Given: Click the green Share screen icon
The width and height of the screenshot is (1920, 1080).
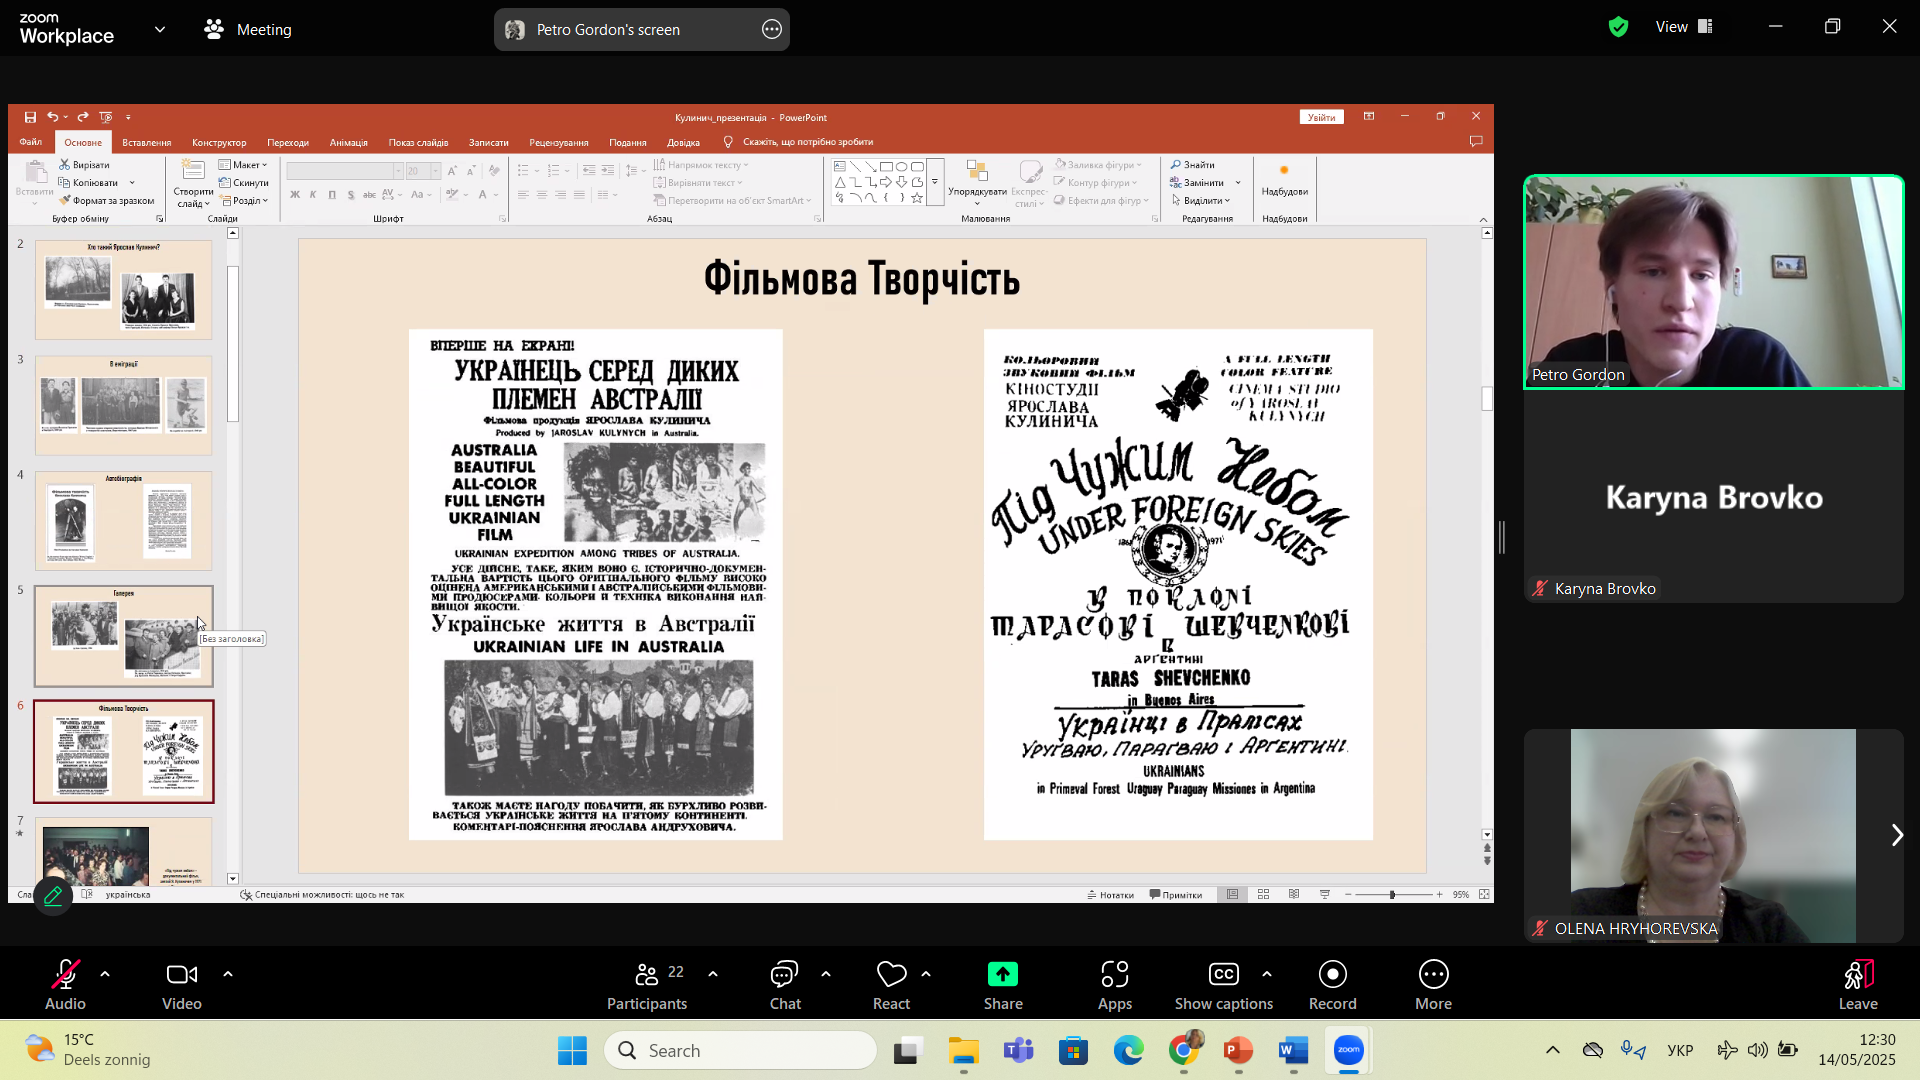Looking at the screenshot, I should pos(1002,975).
